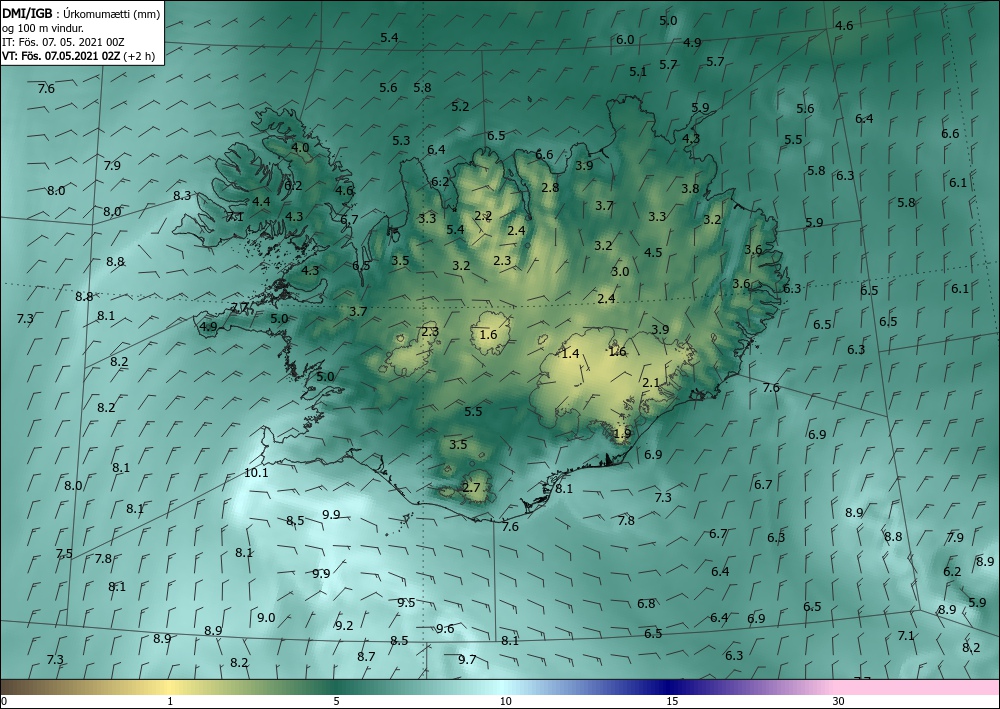The image size is (1000, 709).
Task: Select the 1 tick label on the color scale
Action: click(x=170, y=701)
